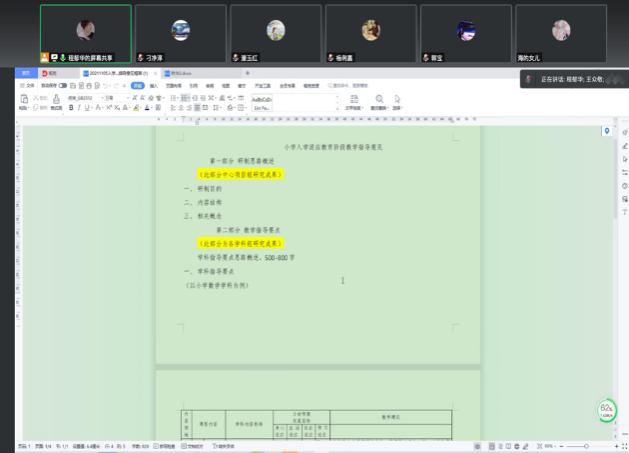Toggle the auto-save switch
Screen dimensions: 629x453
(x=63, y=85)
